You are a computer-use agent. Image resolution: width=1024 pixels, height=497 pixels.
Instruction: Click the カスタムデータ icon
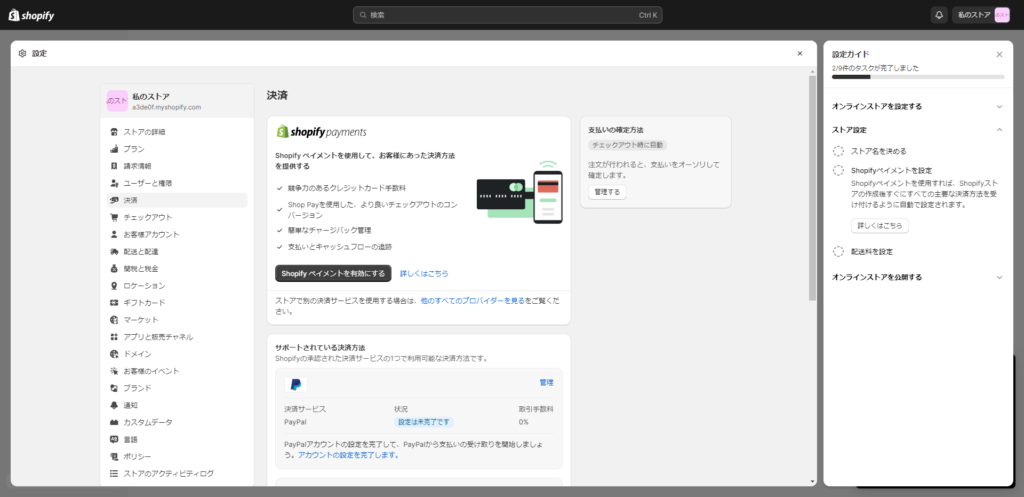tap(114, 422)
